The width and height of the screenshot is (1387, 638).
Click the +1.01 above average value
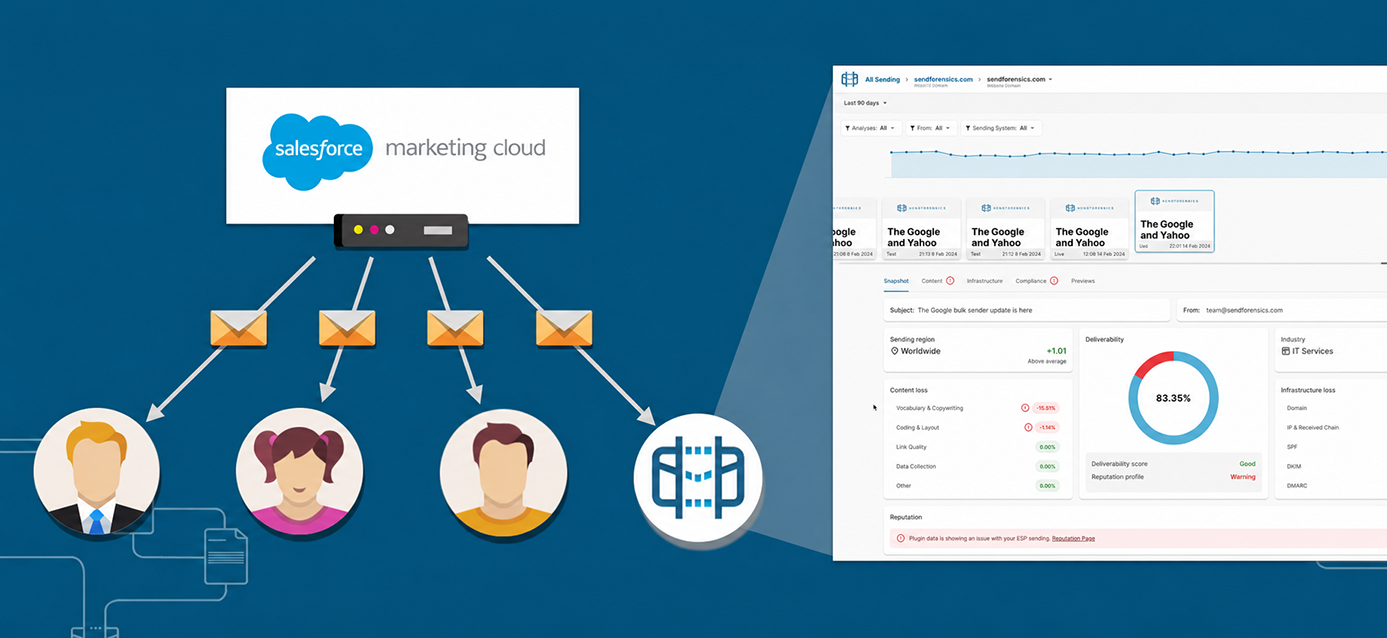[x=1056, y=351]
